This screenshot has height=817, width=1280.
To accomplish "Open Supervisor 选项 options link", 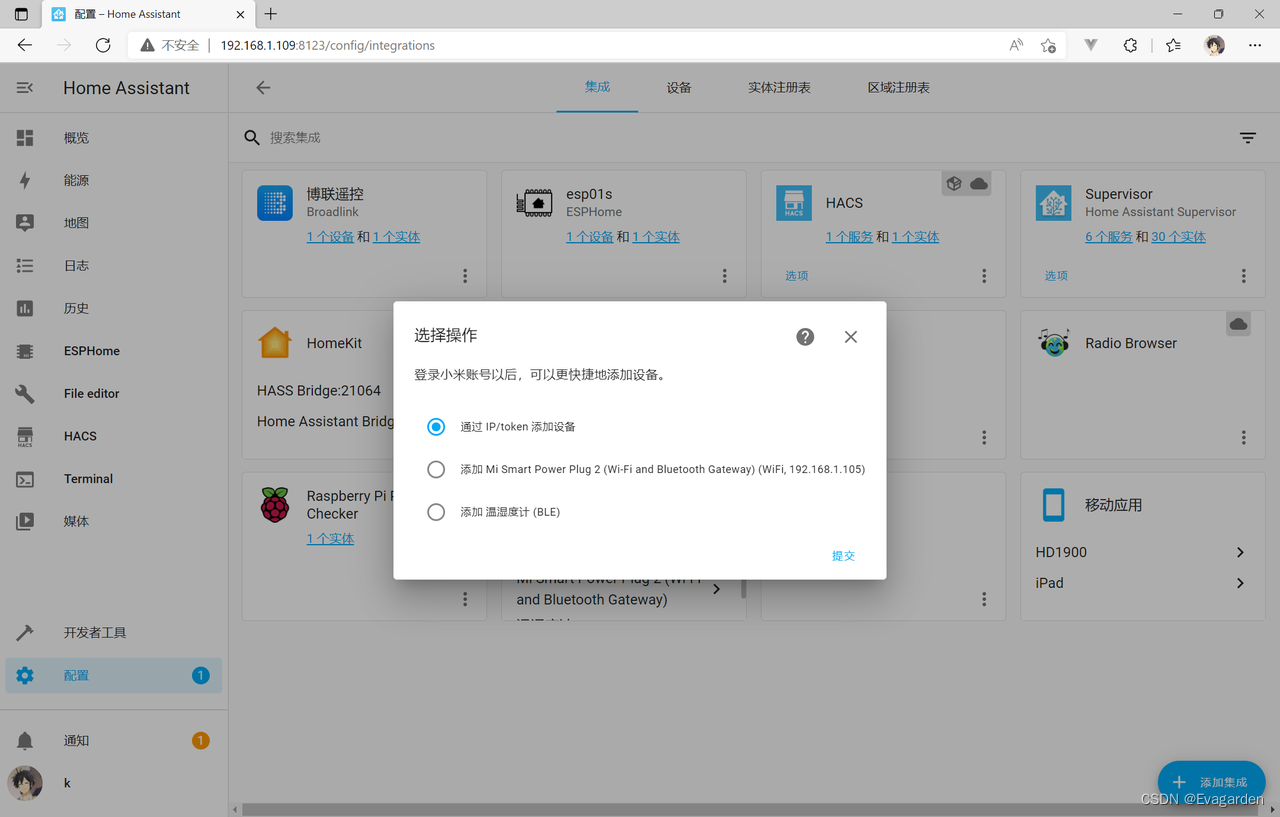I will coord(1056,276).
